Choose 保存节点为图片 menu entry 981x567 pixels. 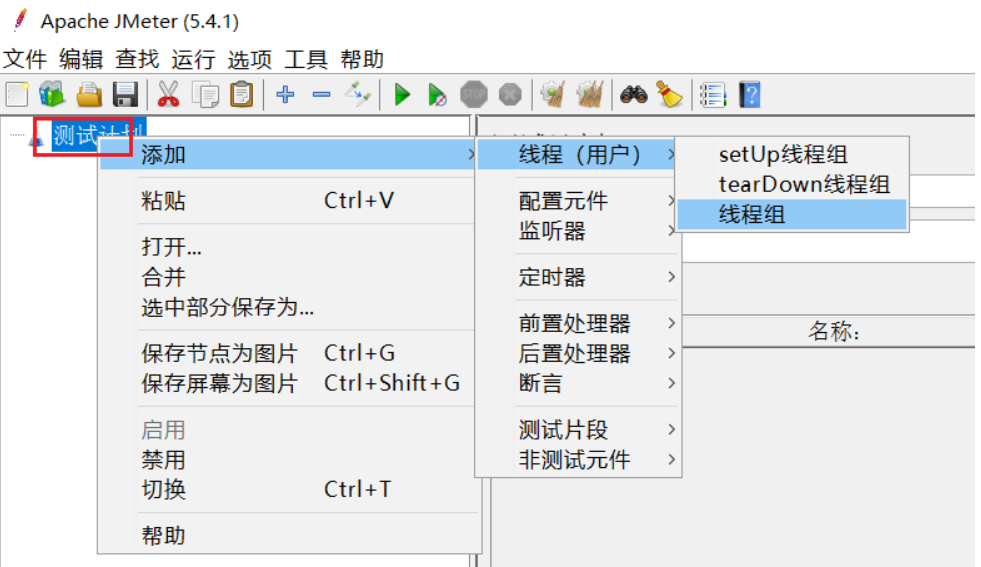(289, 353)
